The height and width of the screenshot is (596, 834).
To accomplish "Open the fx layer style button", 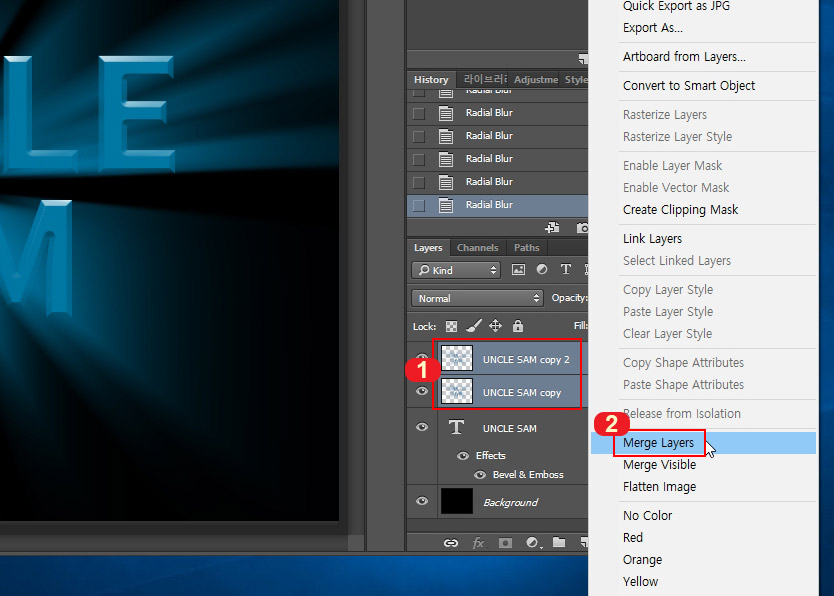I will [x=478, y=543].
